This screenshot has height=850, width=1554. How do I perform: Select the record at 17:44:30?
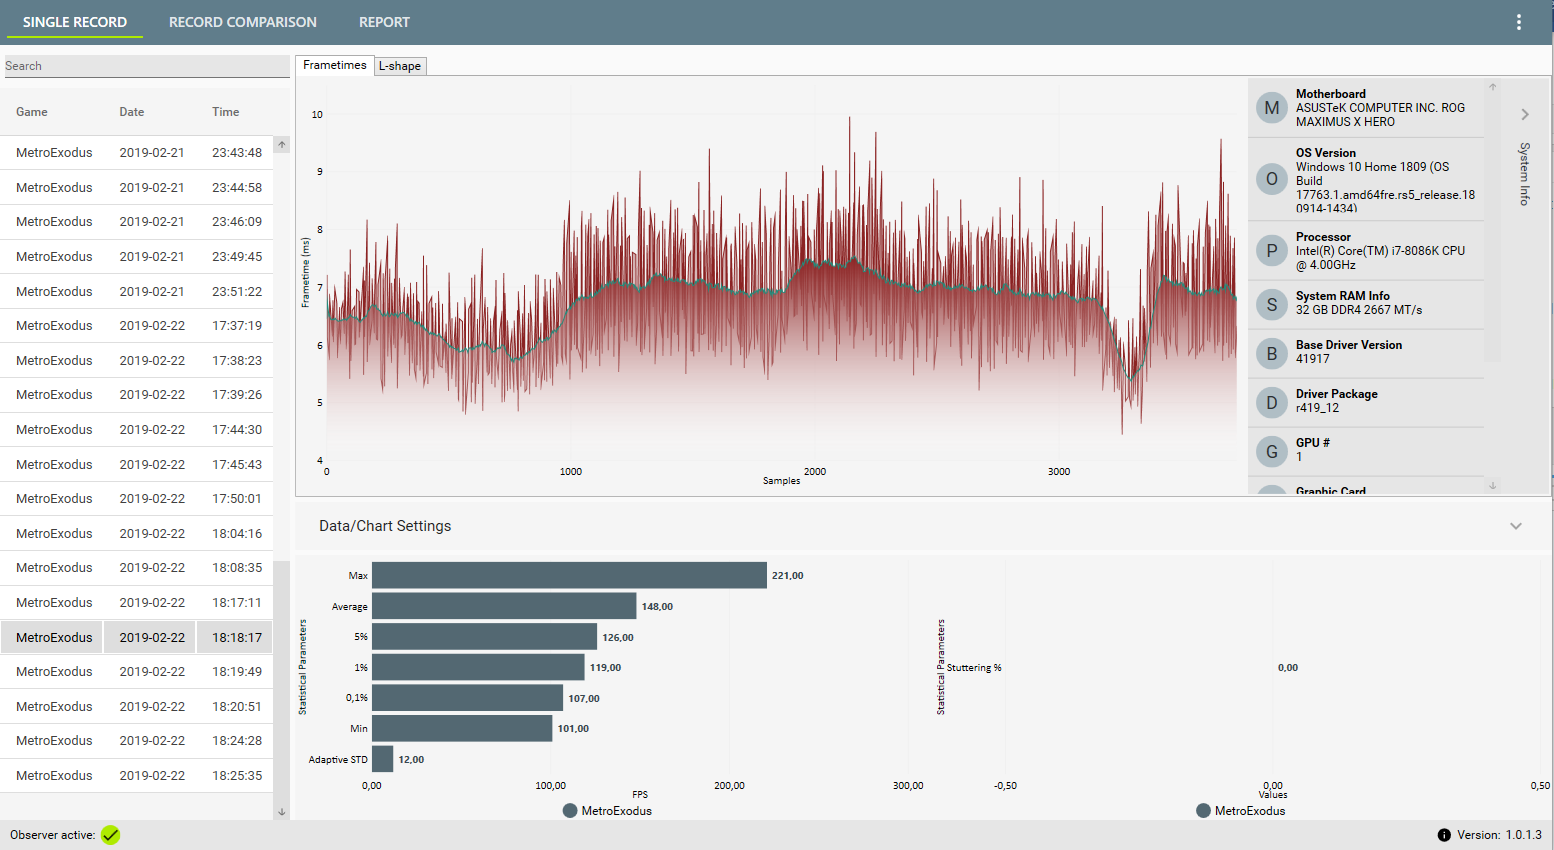137,430
